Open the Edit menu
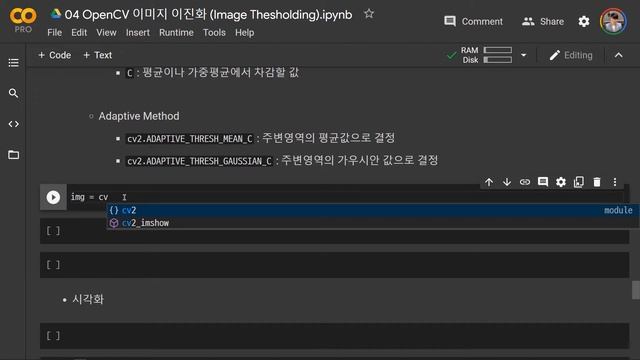This screenshot has height=360, width=640. click(x=79, y=32)
